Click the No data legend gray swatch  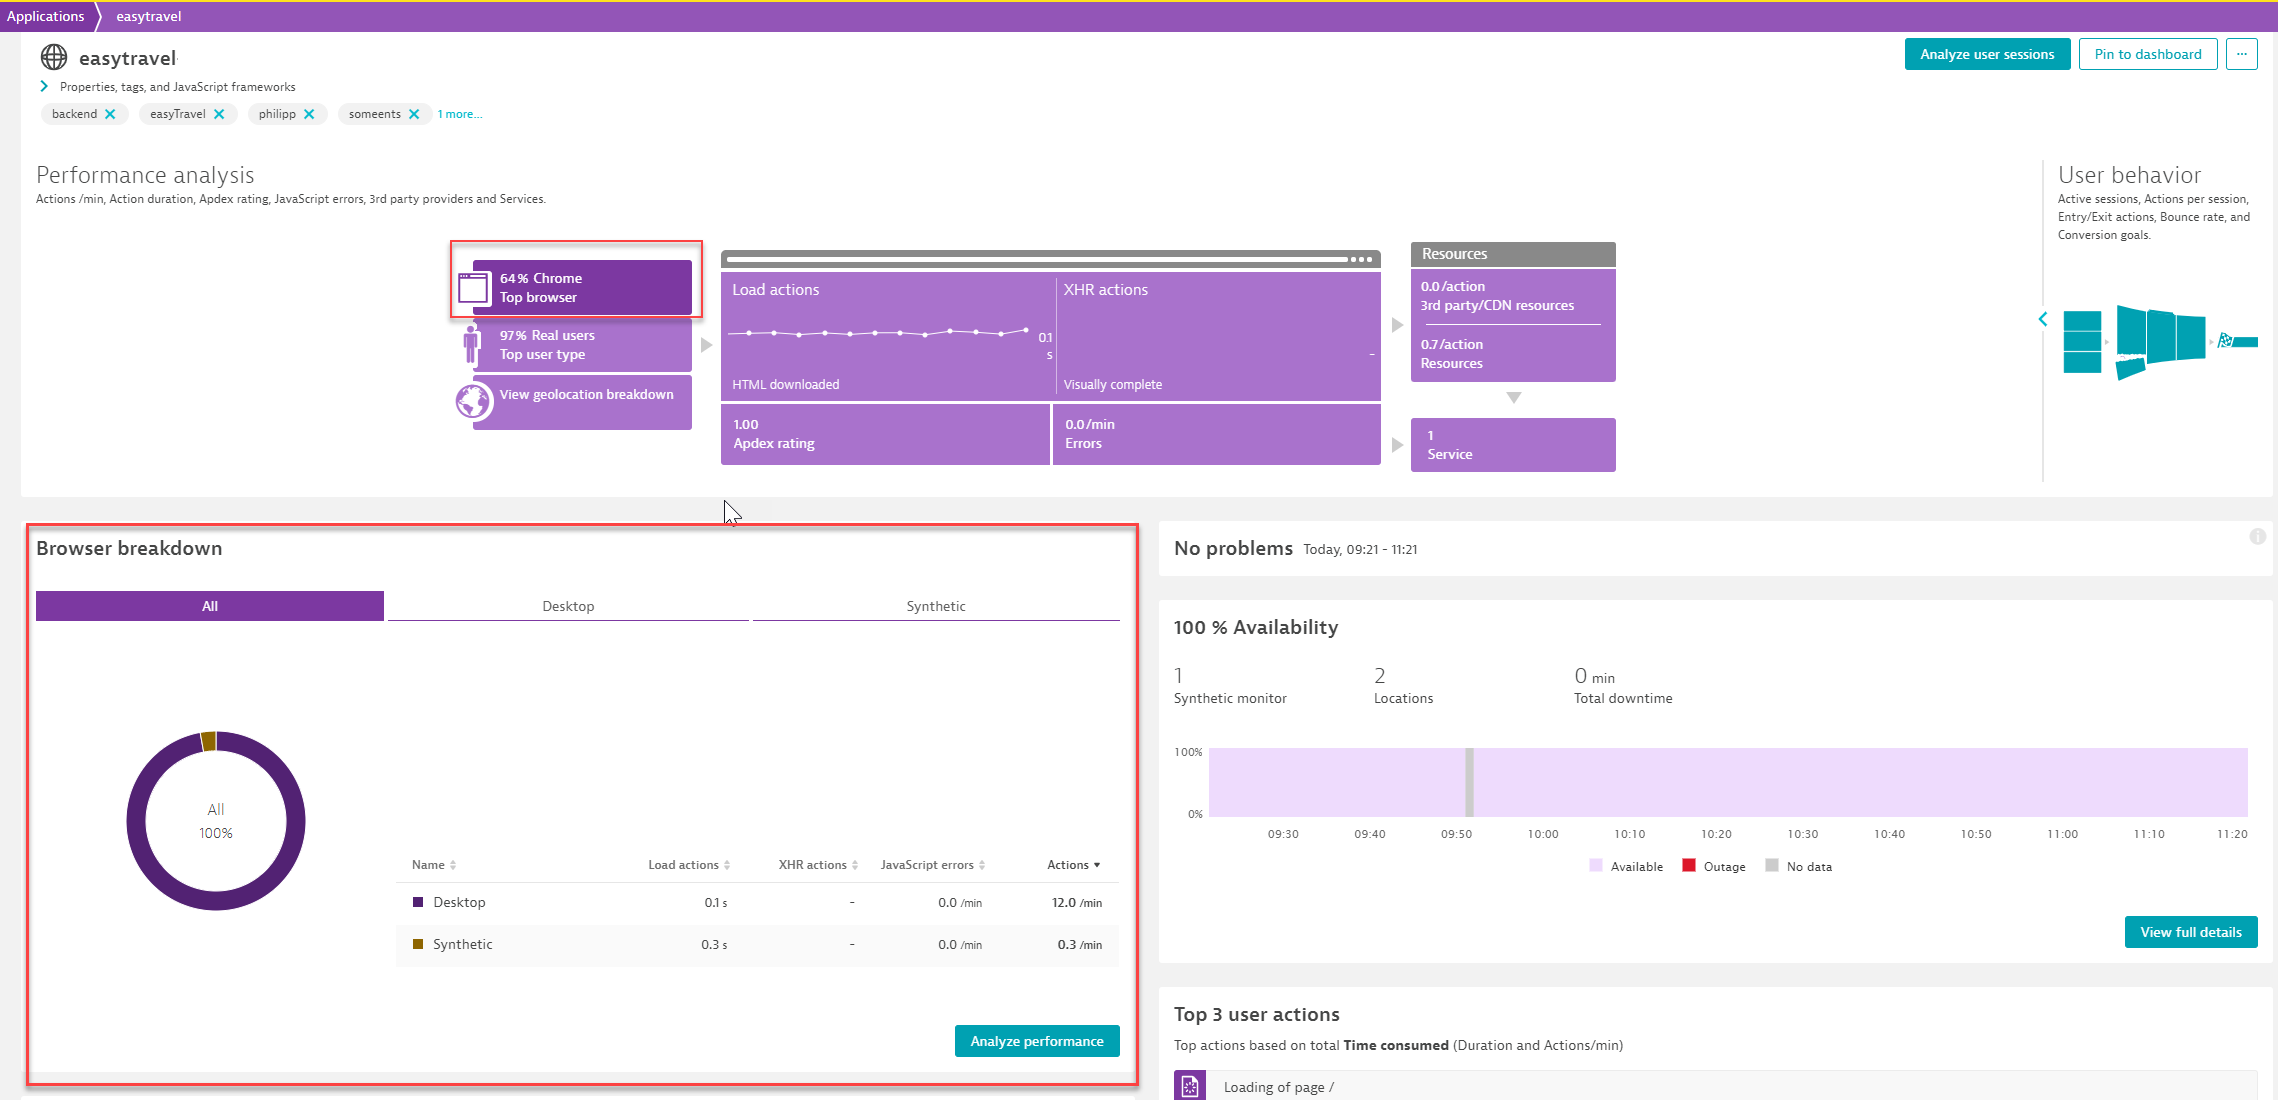[1772, 866]
